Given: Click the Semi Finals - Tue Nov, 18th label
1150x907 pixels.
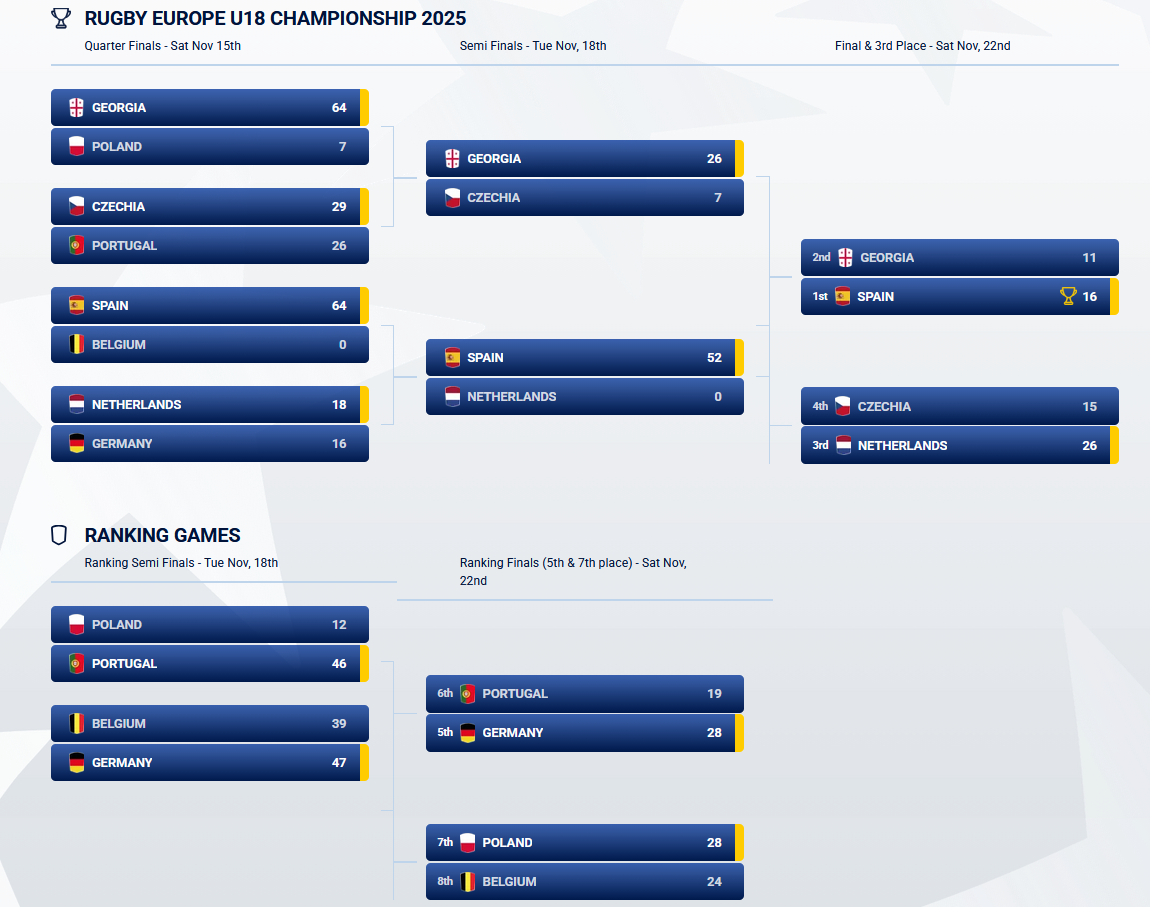Looking at the screenshot, I should pos(533,46).
